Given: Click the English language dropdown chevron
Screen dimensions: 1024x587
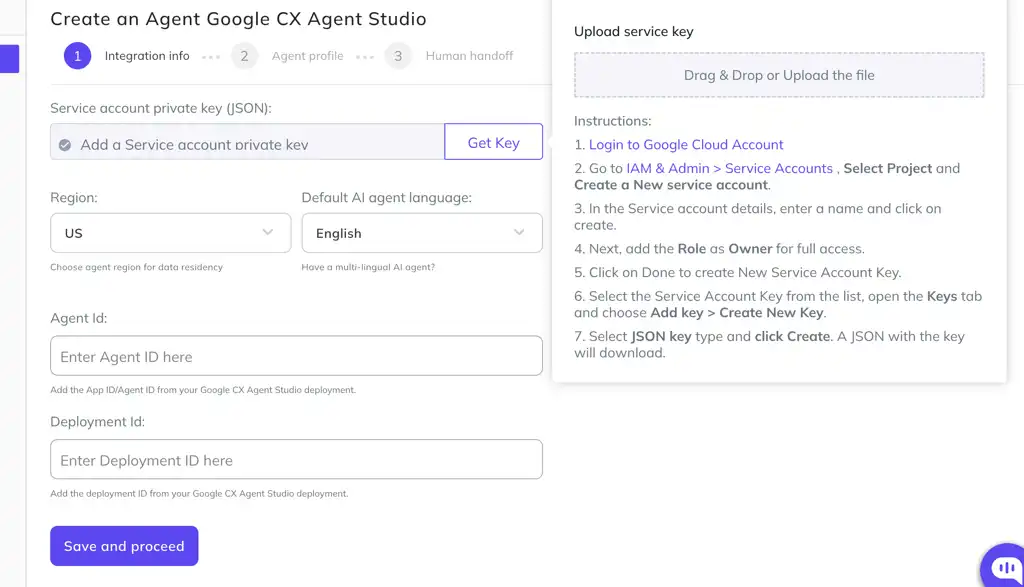Looking at the screenshot, I should [x=519, y=232].
